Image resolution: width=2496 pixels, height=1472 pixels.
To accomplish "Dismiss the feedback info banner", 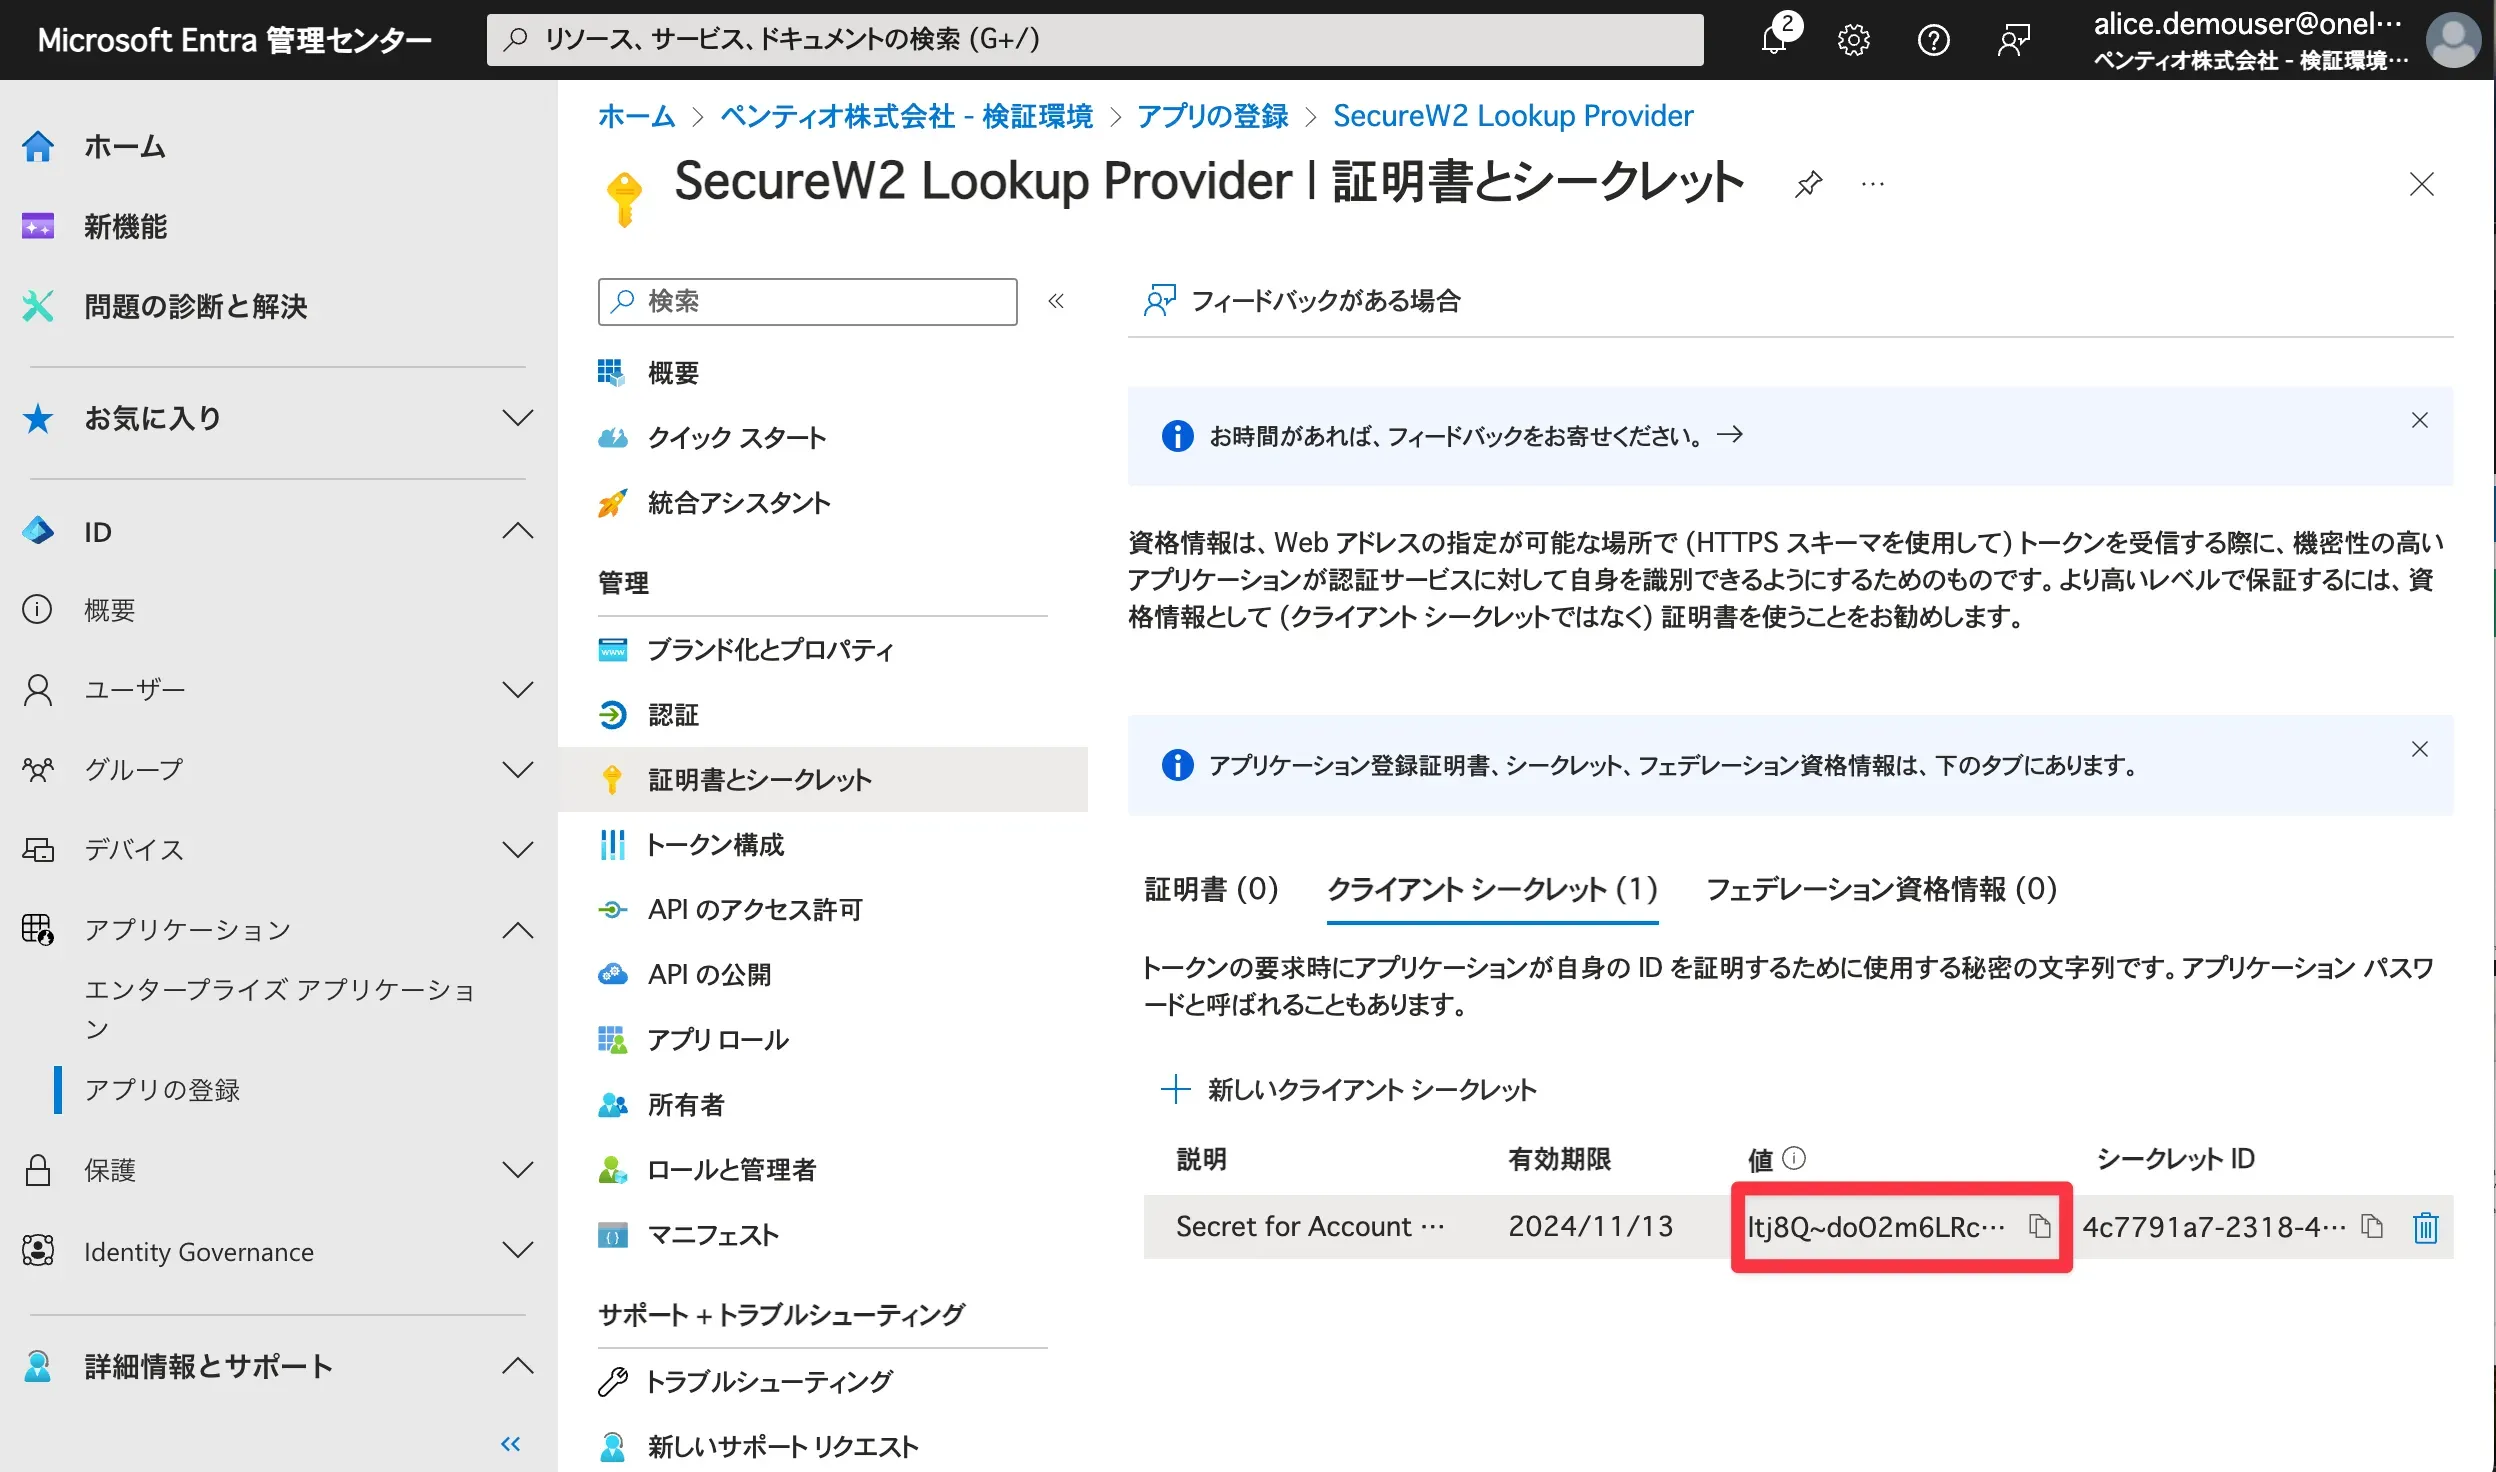I will (x=2419, y=420).
